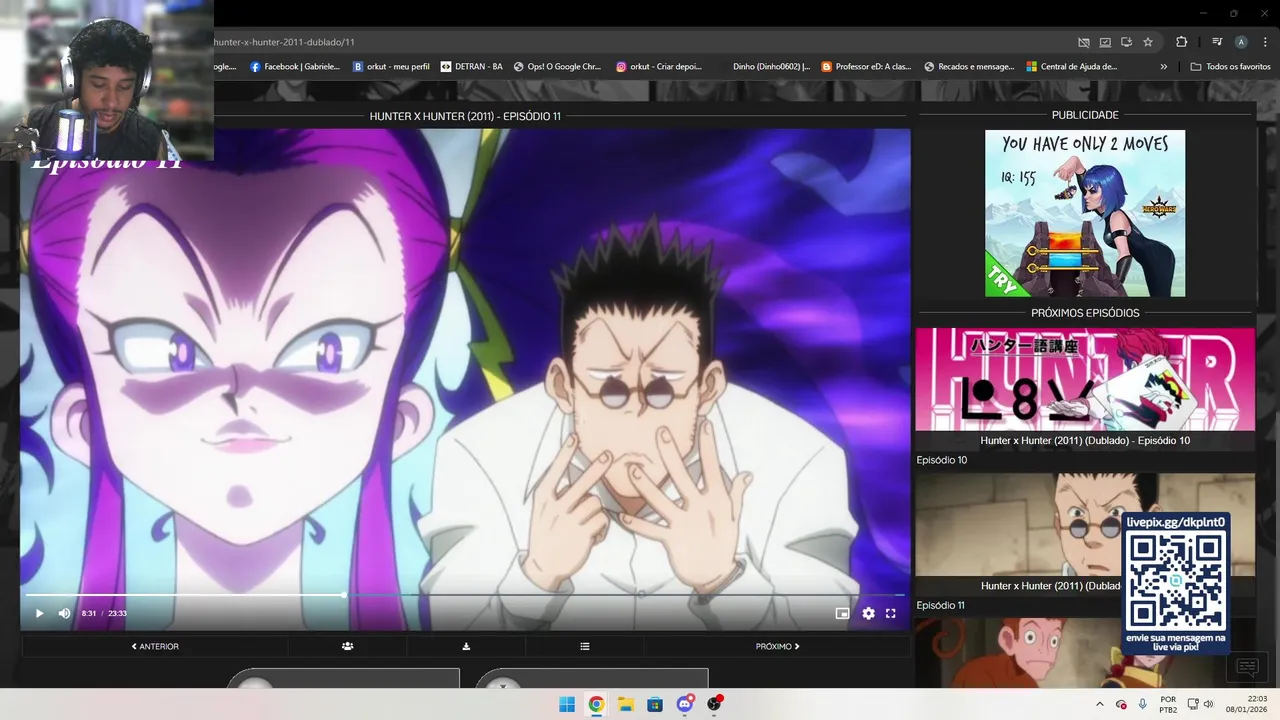Click the PRÓXIMOS EPISÓDIOS heading
This screenshot has height=720, width=1280.
(1085, 313)
